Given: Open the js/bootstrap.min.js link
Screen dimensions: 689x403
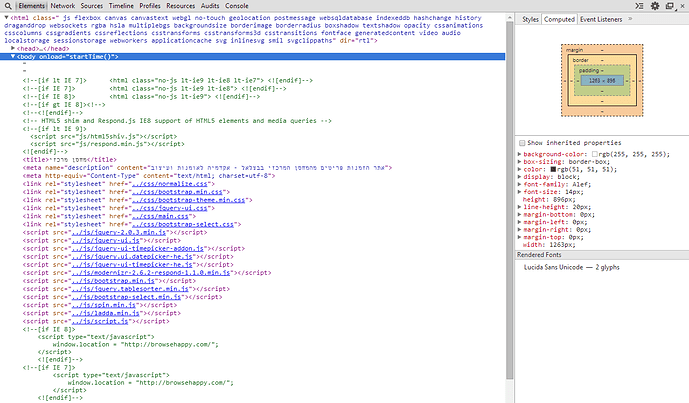Looking at the screenshot, I should 113,280.
